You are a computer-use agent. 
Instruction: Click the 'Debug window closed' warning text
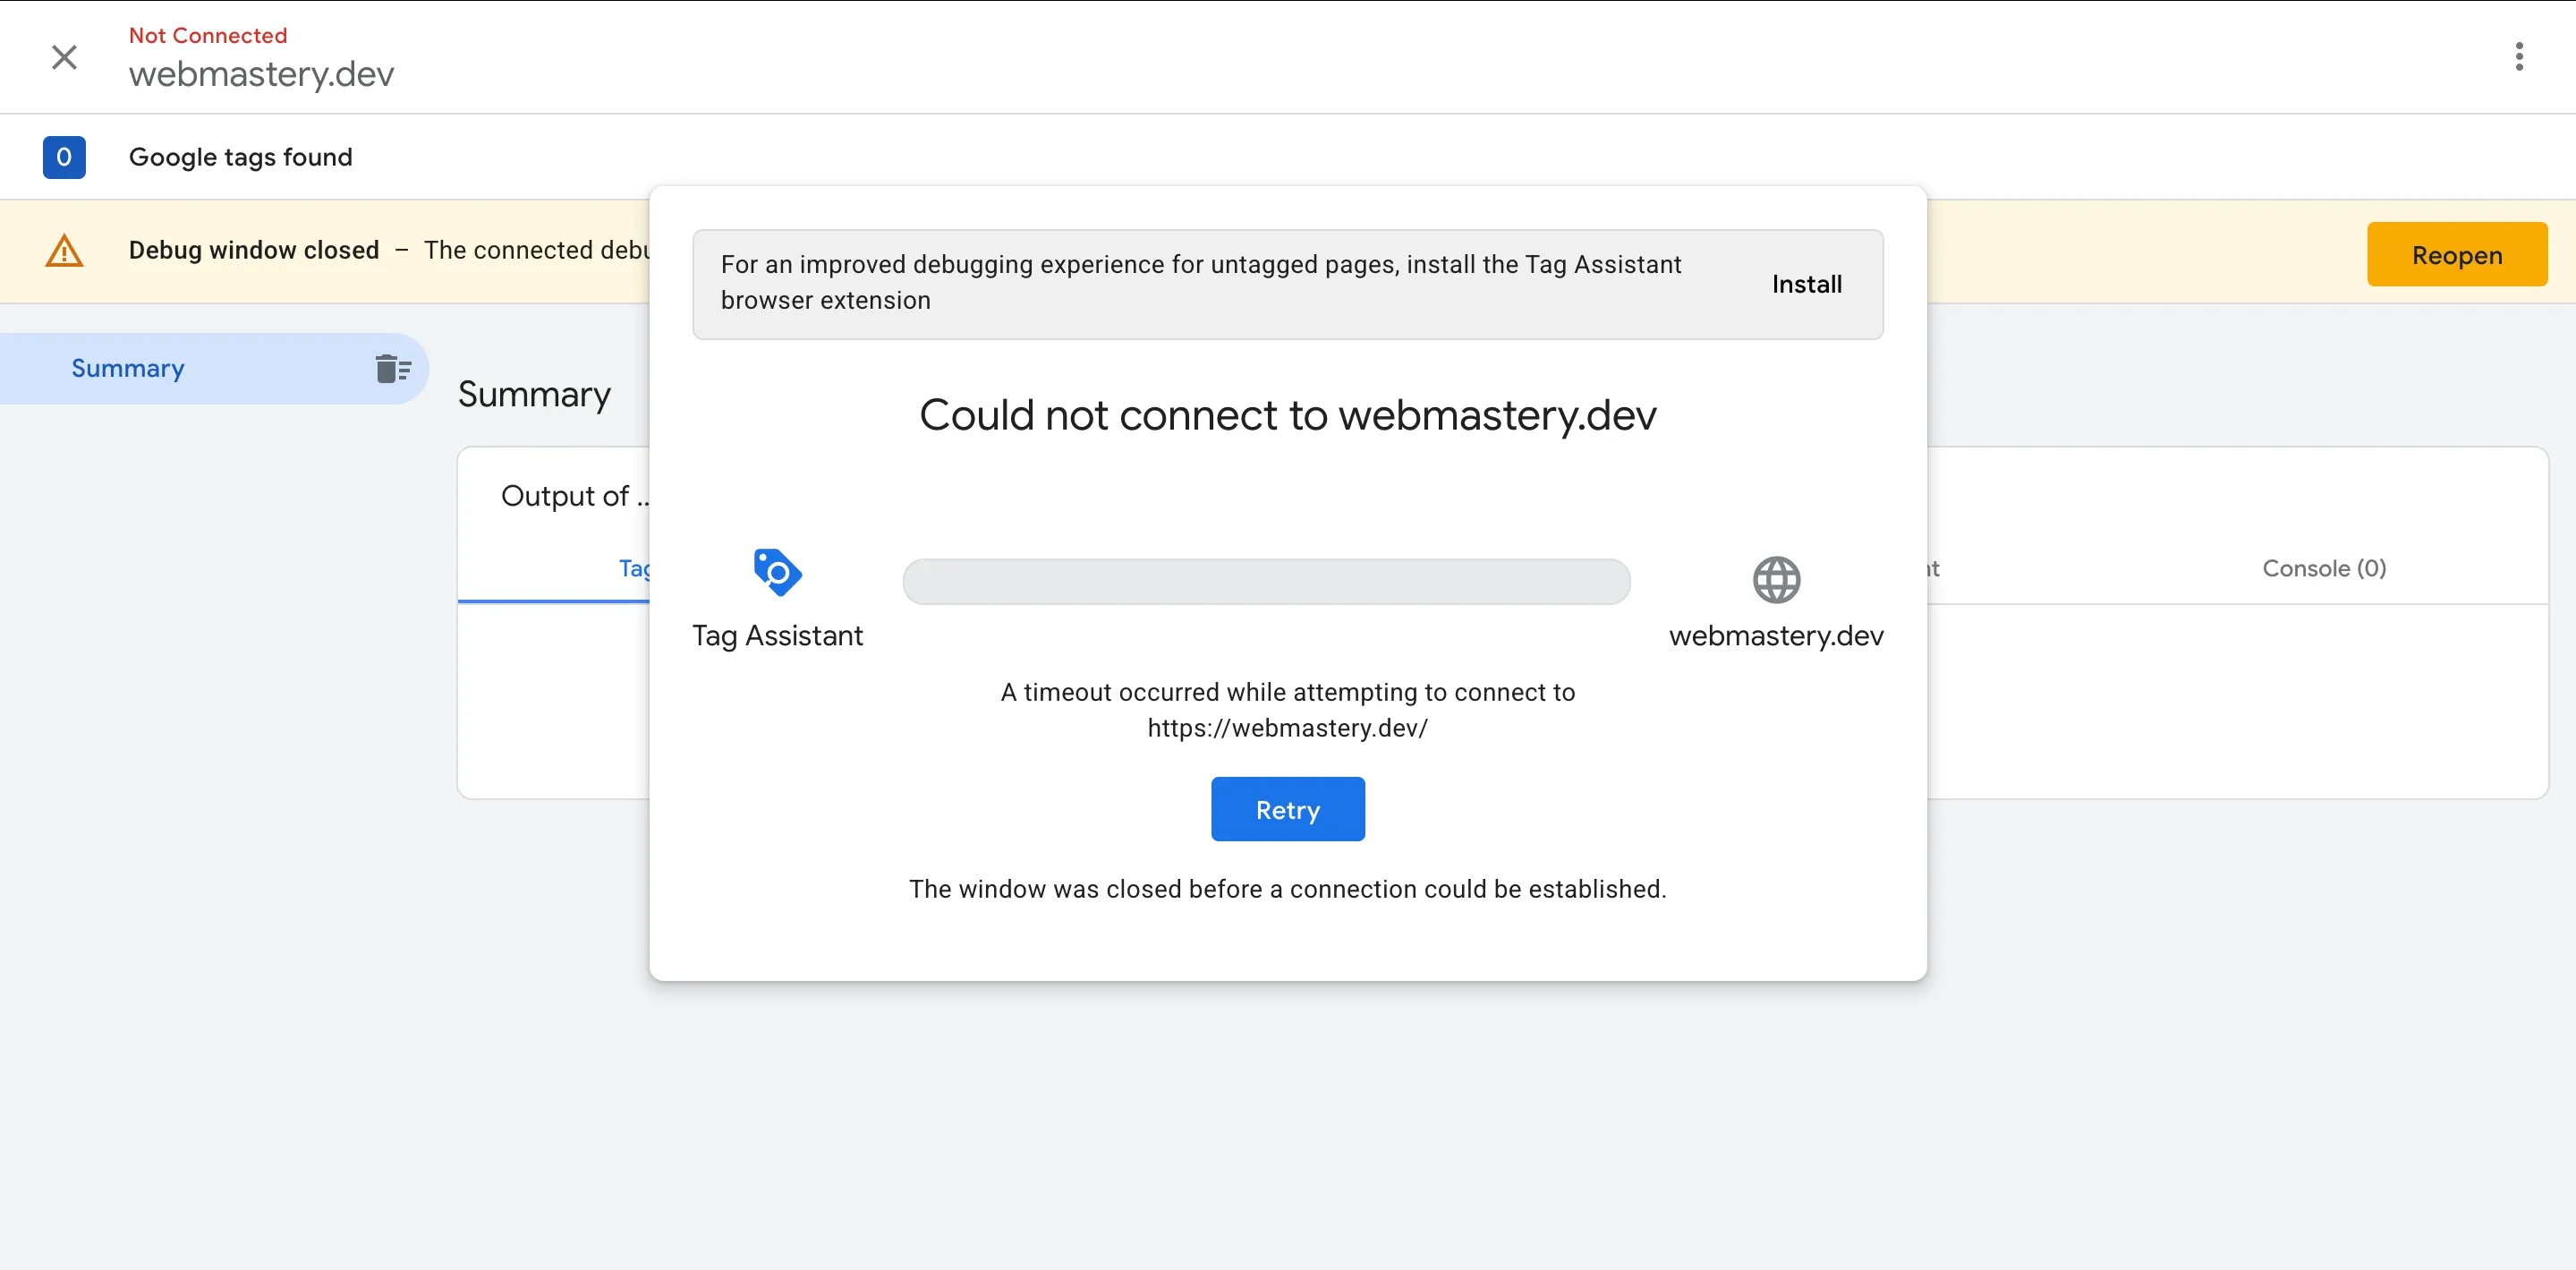253,250
